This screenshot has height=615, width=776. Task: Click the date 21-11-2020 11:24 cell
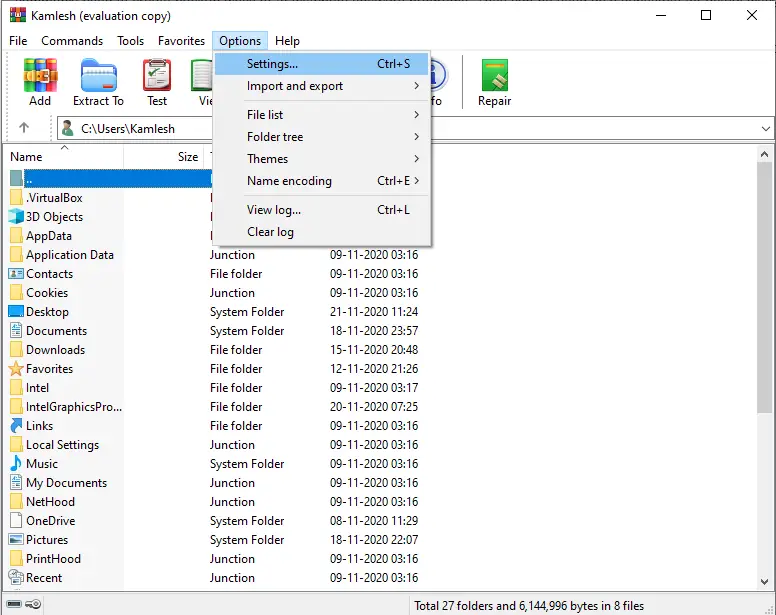(374, 311)
